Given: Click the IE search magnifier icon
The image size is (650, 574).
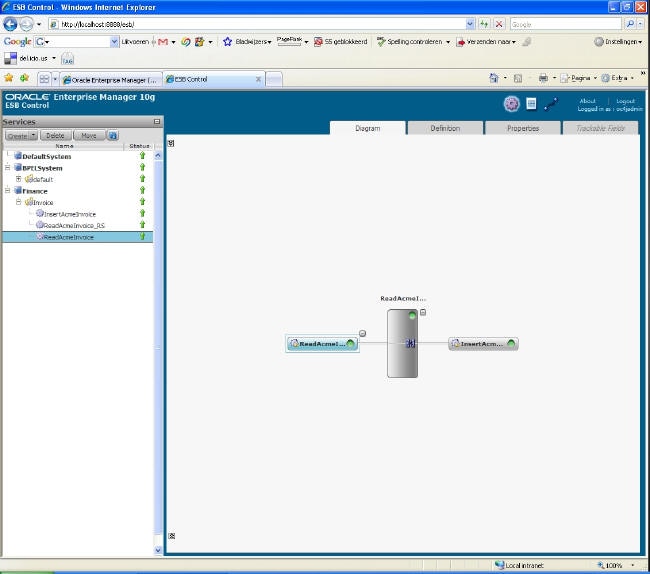Looking at the screenshot, I should tap(630, 24).
